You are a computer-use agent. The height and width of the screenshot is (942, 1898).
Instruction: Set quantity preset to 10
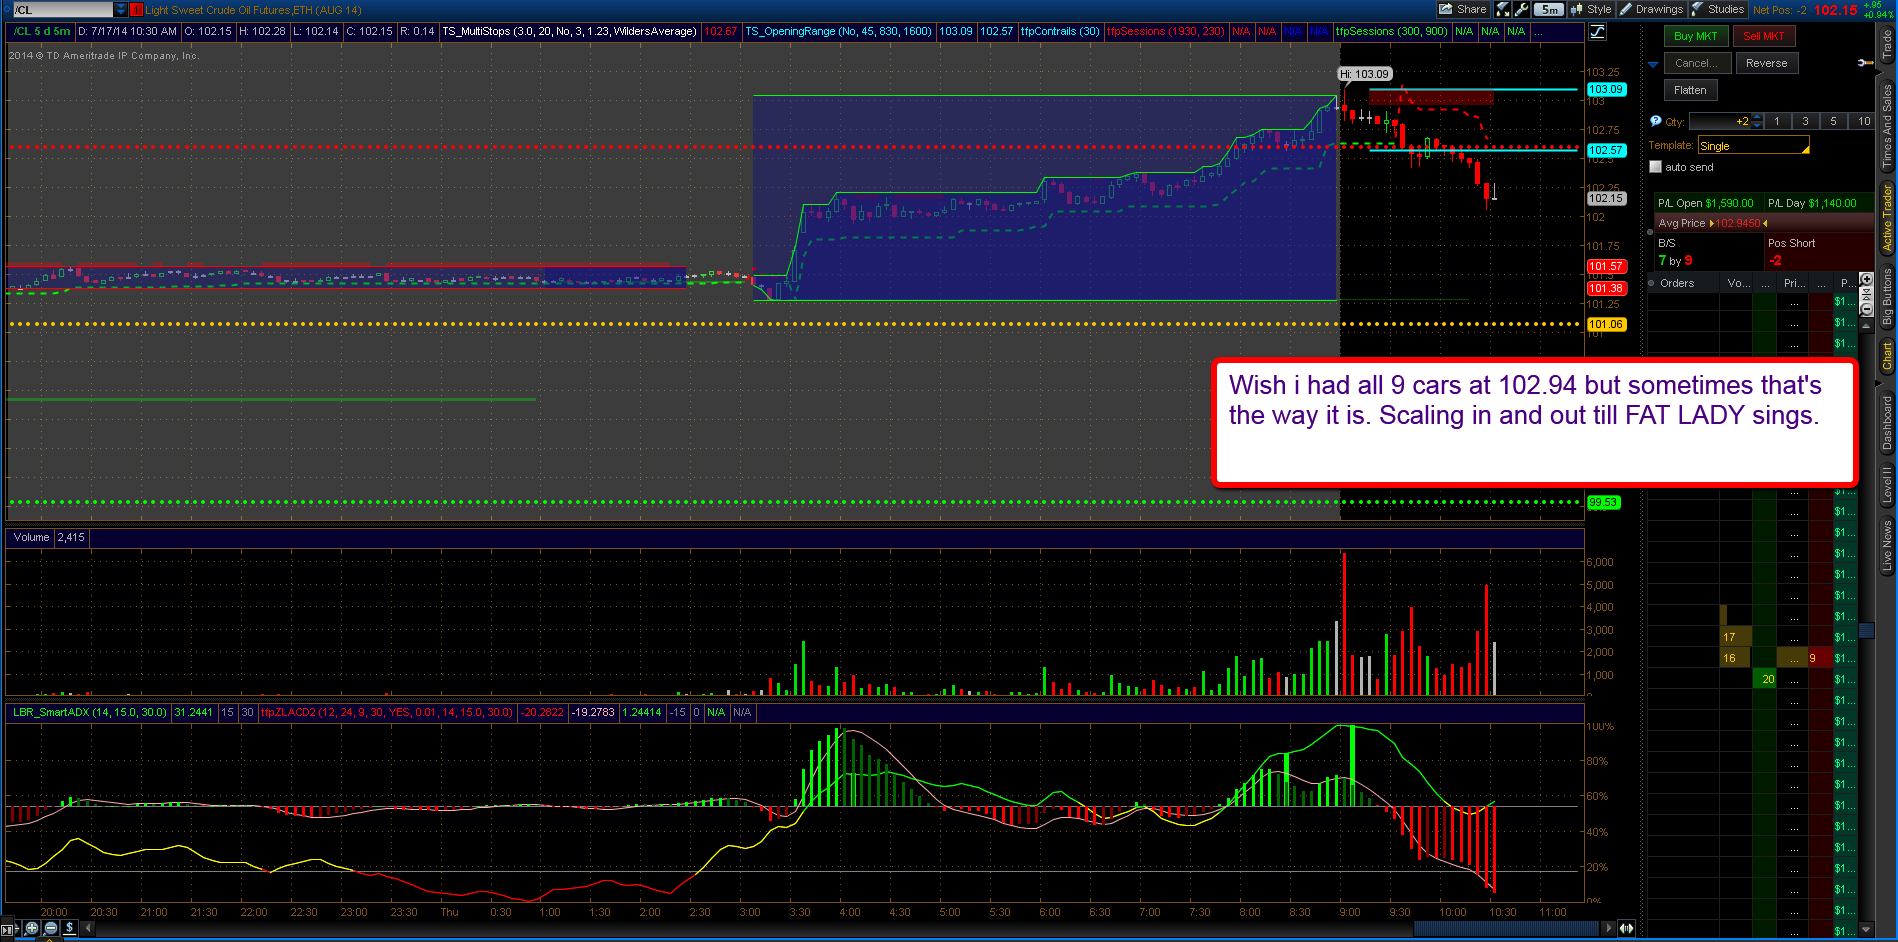(x=1863, y=121)
